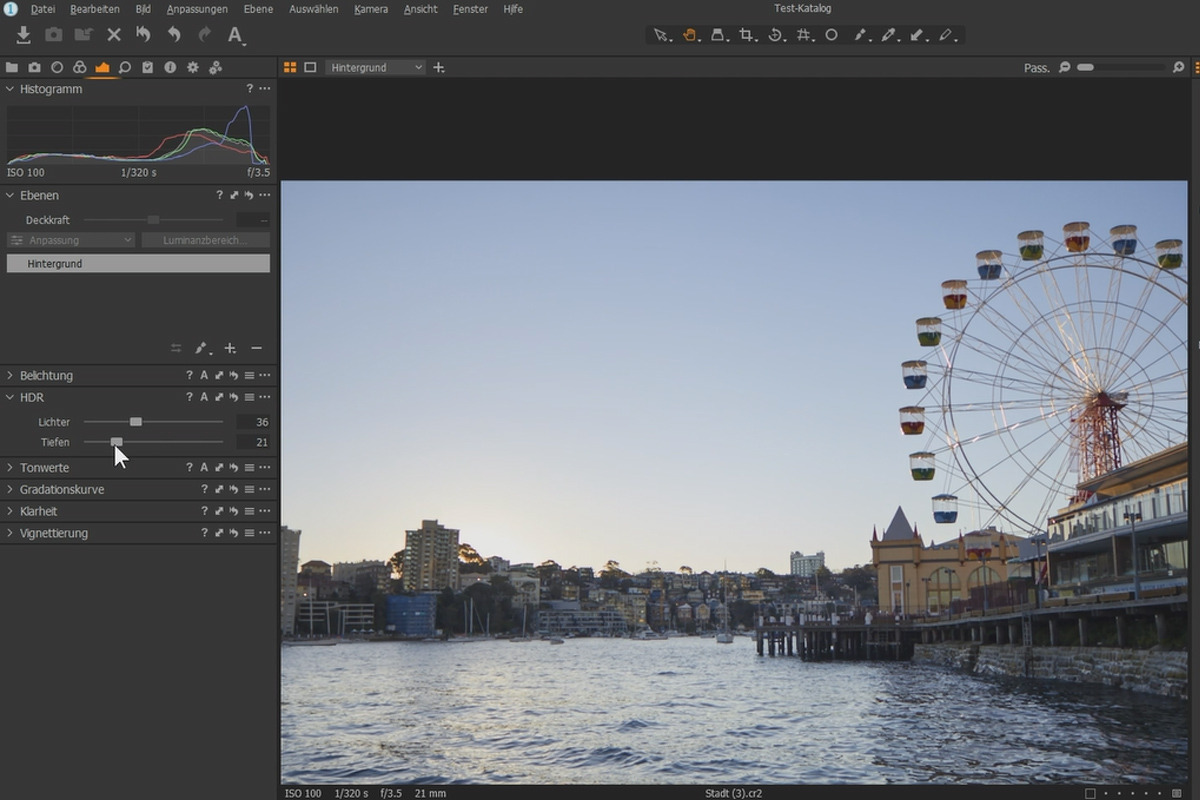Open the Anpassungen menu

pyautogui.click(x=197, y=9)
